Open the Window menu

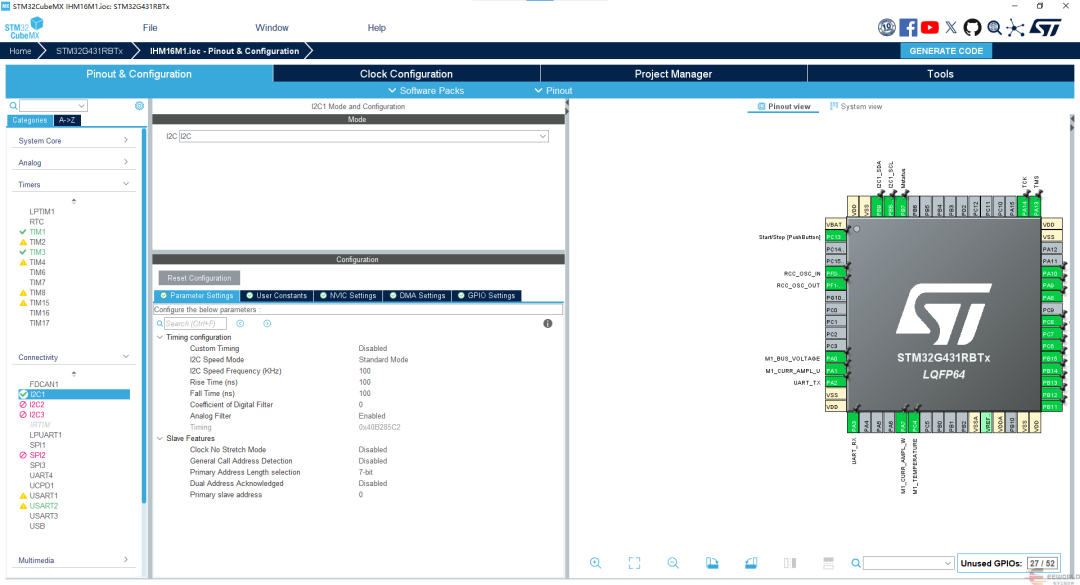pos(272,28)
